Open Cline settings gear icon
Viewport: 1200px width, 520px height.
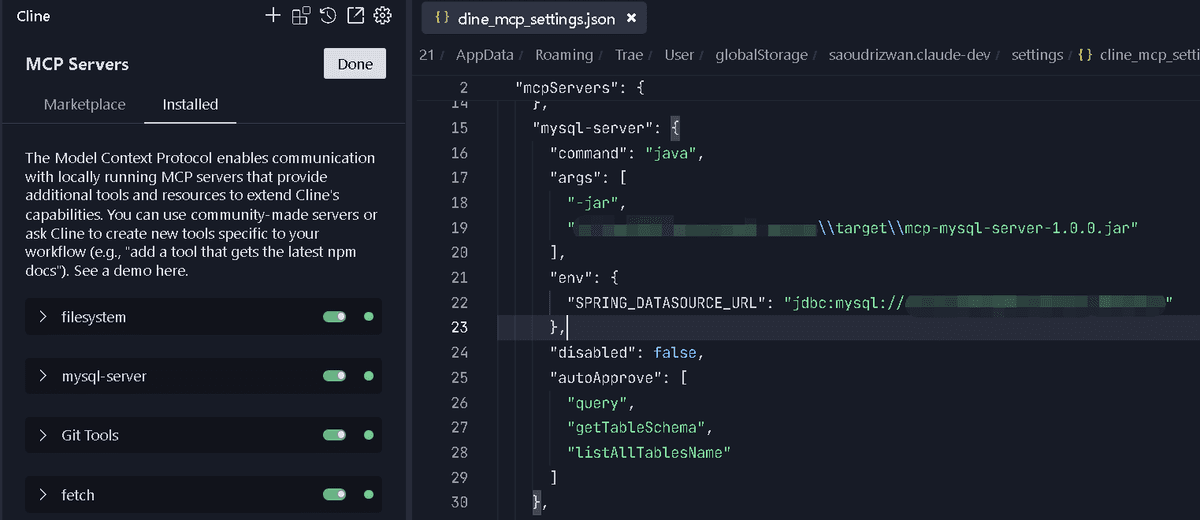point(382,15)
